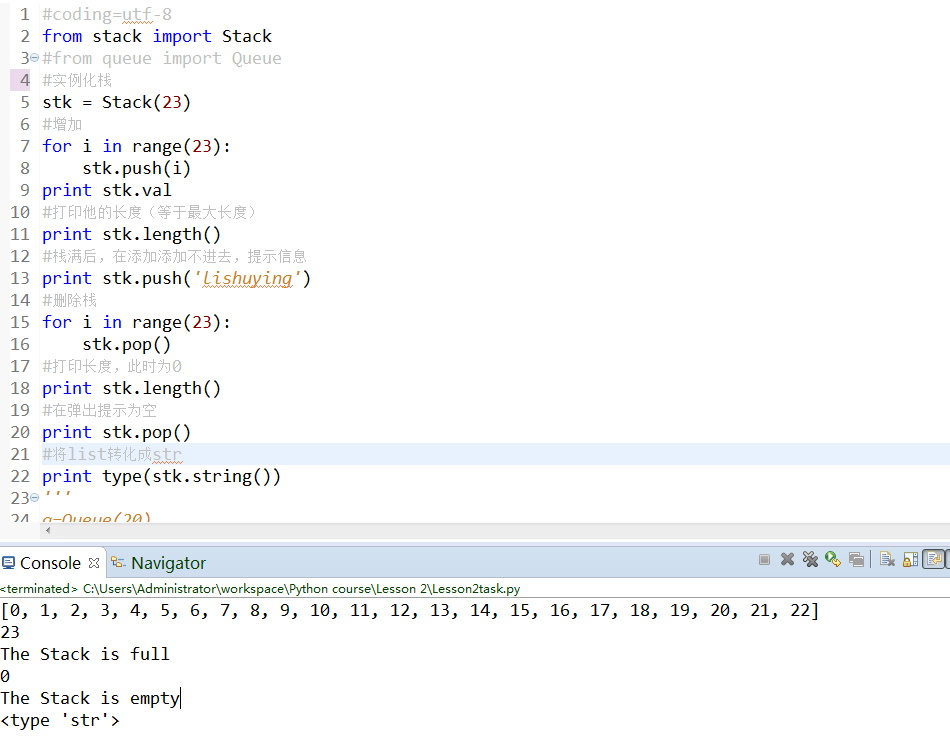950x739 pixels.
Task: Click the gray stacked windows console icon
Action: pos(856,560)
